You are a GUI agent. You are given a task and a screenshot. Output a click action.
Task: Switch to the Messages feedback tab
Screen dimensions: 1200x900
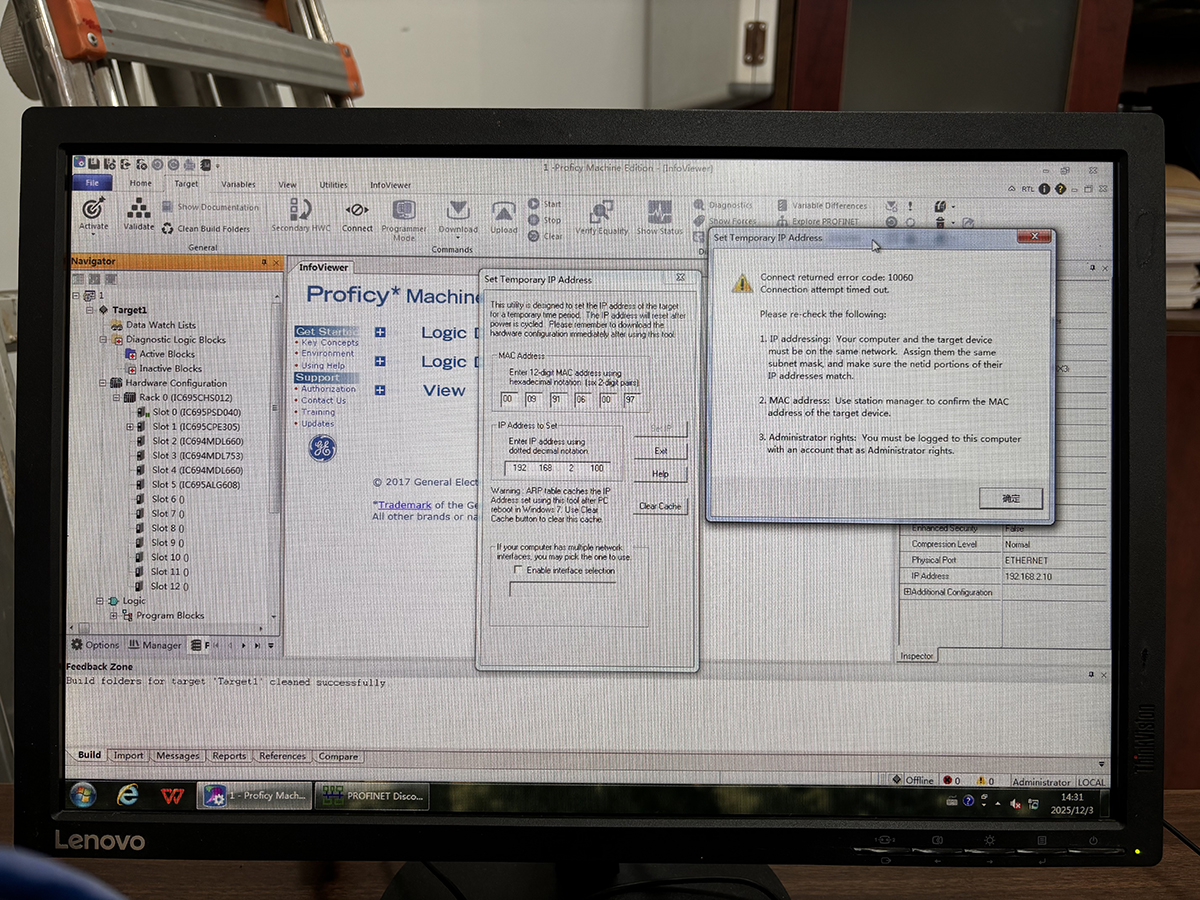(177, 756)
